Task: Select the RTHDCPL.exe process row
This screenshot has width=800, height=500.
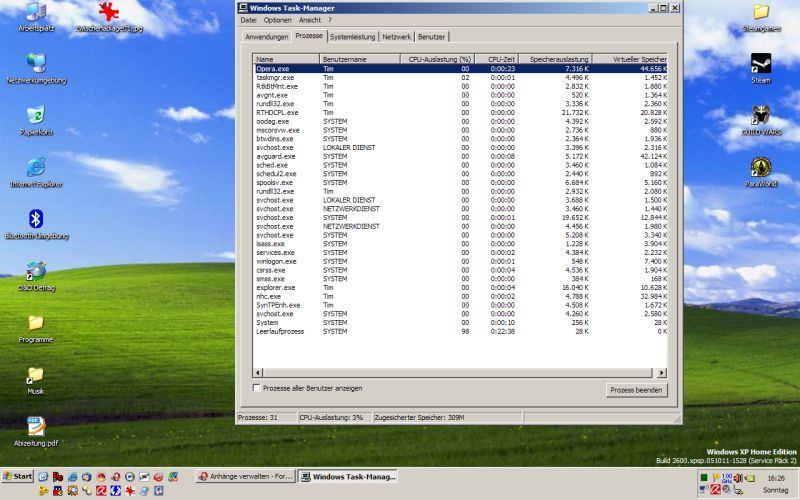Action: 460,112
